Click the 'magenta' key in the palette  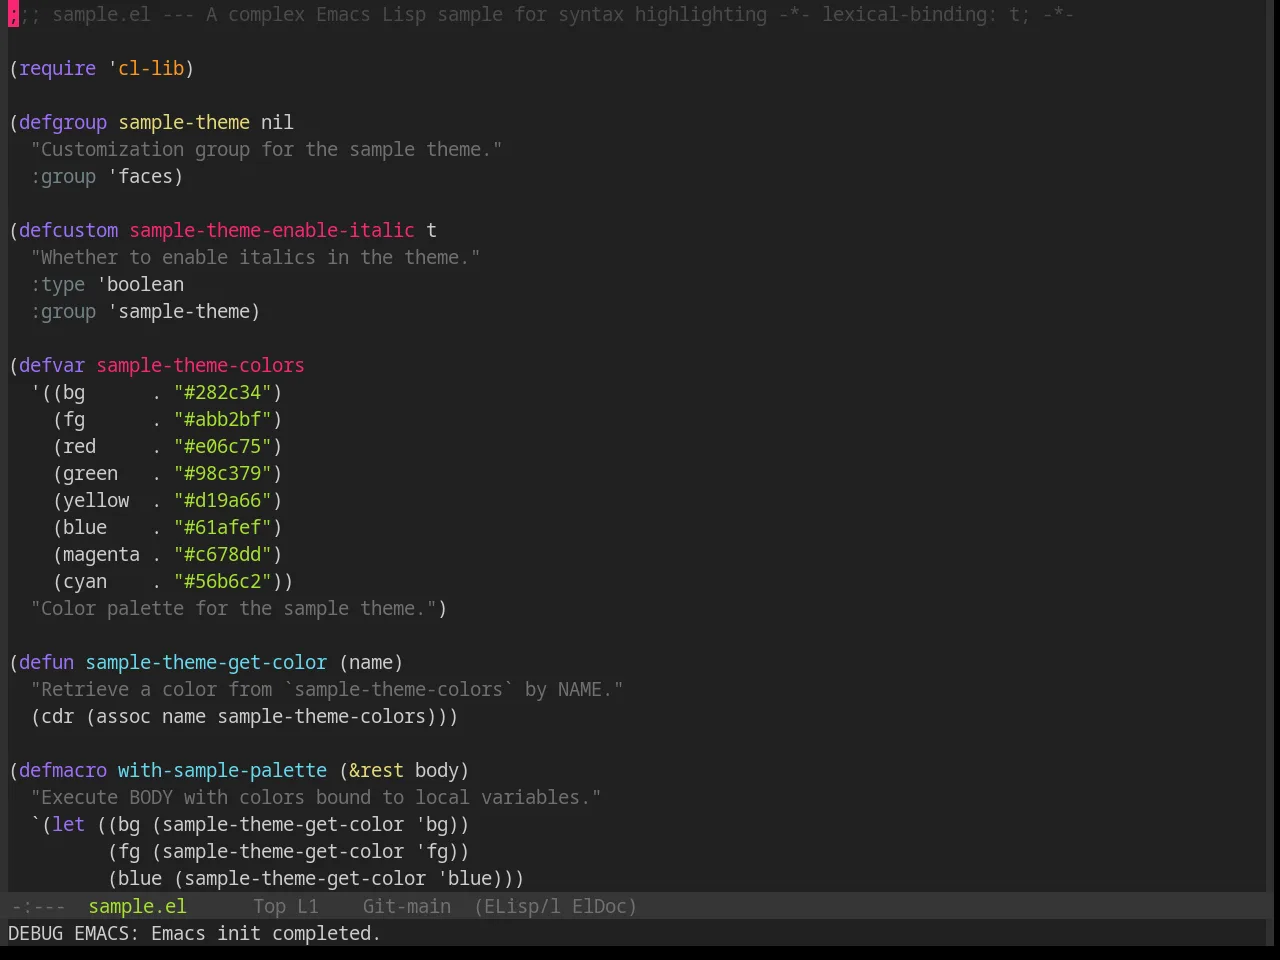[x=101, y=554]
